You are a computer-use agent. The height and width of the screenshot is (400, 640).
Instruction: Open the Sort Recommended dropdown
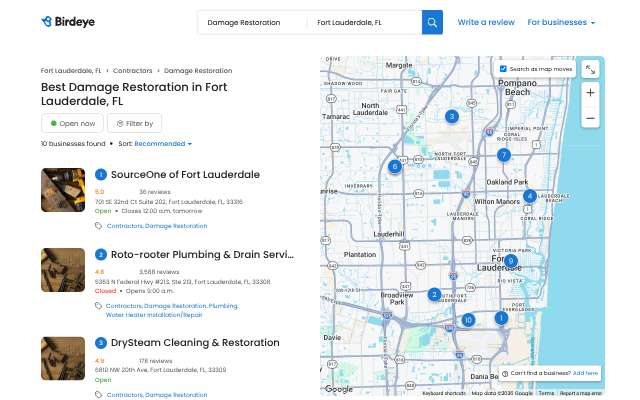pos(163,144)
